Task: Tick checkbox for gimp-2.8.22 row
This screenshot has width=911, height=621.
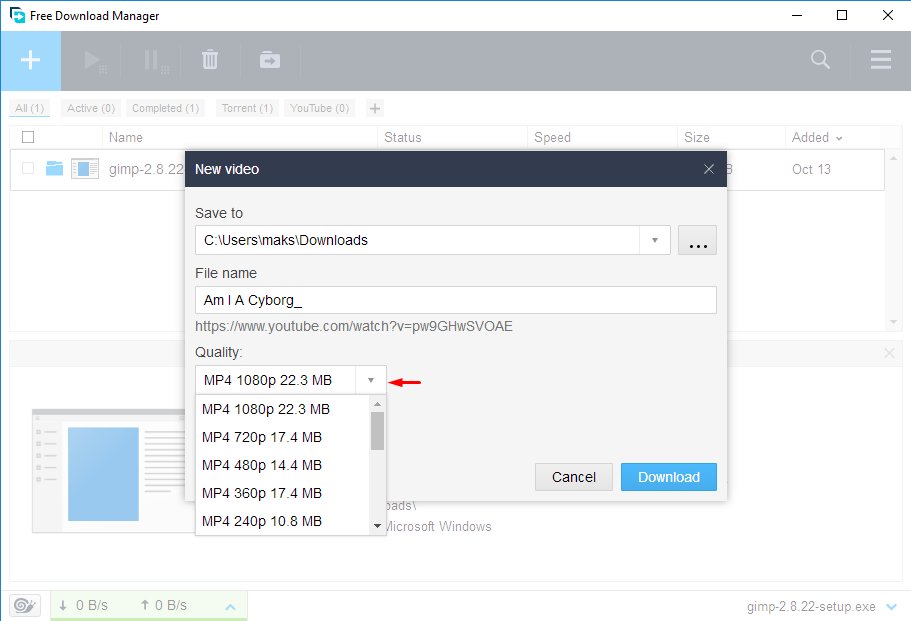Action: coord(28,168)
